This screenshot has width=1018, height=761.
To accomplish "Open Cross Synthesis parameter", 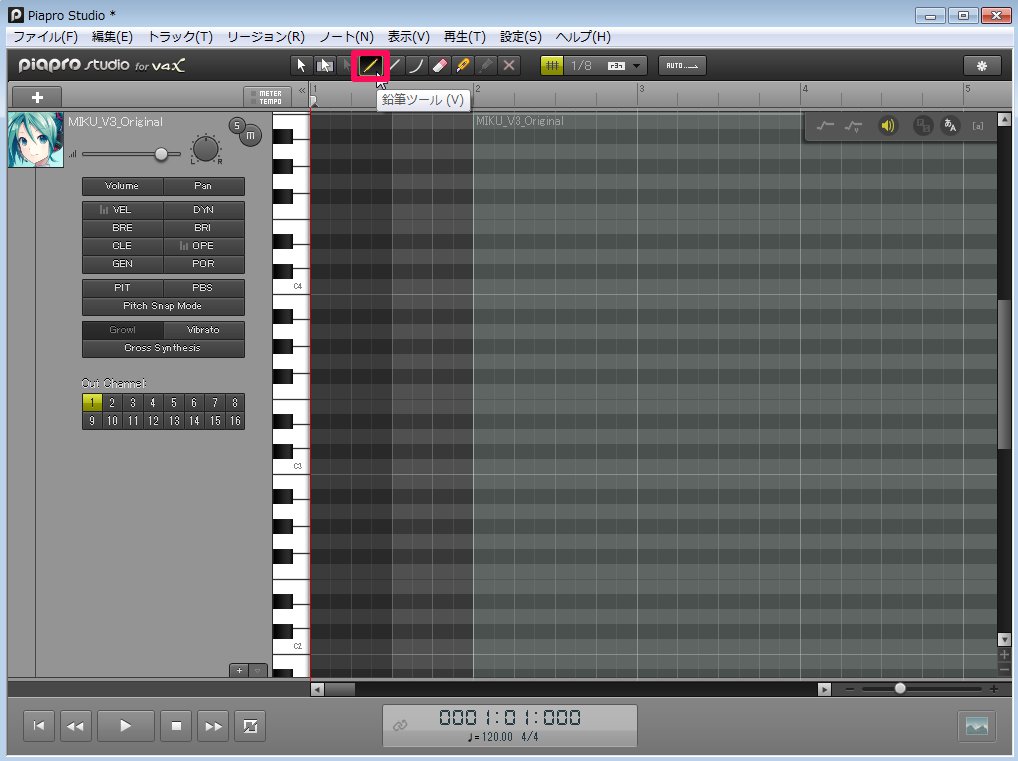I will [163, 348].
